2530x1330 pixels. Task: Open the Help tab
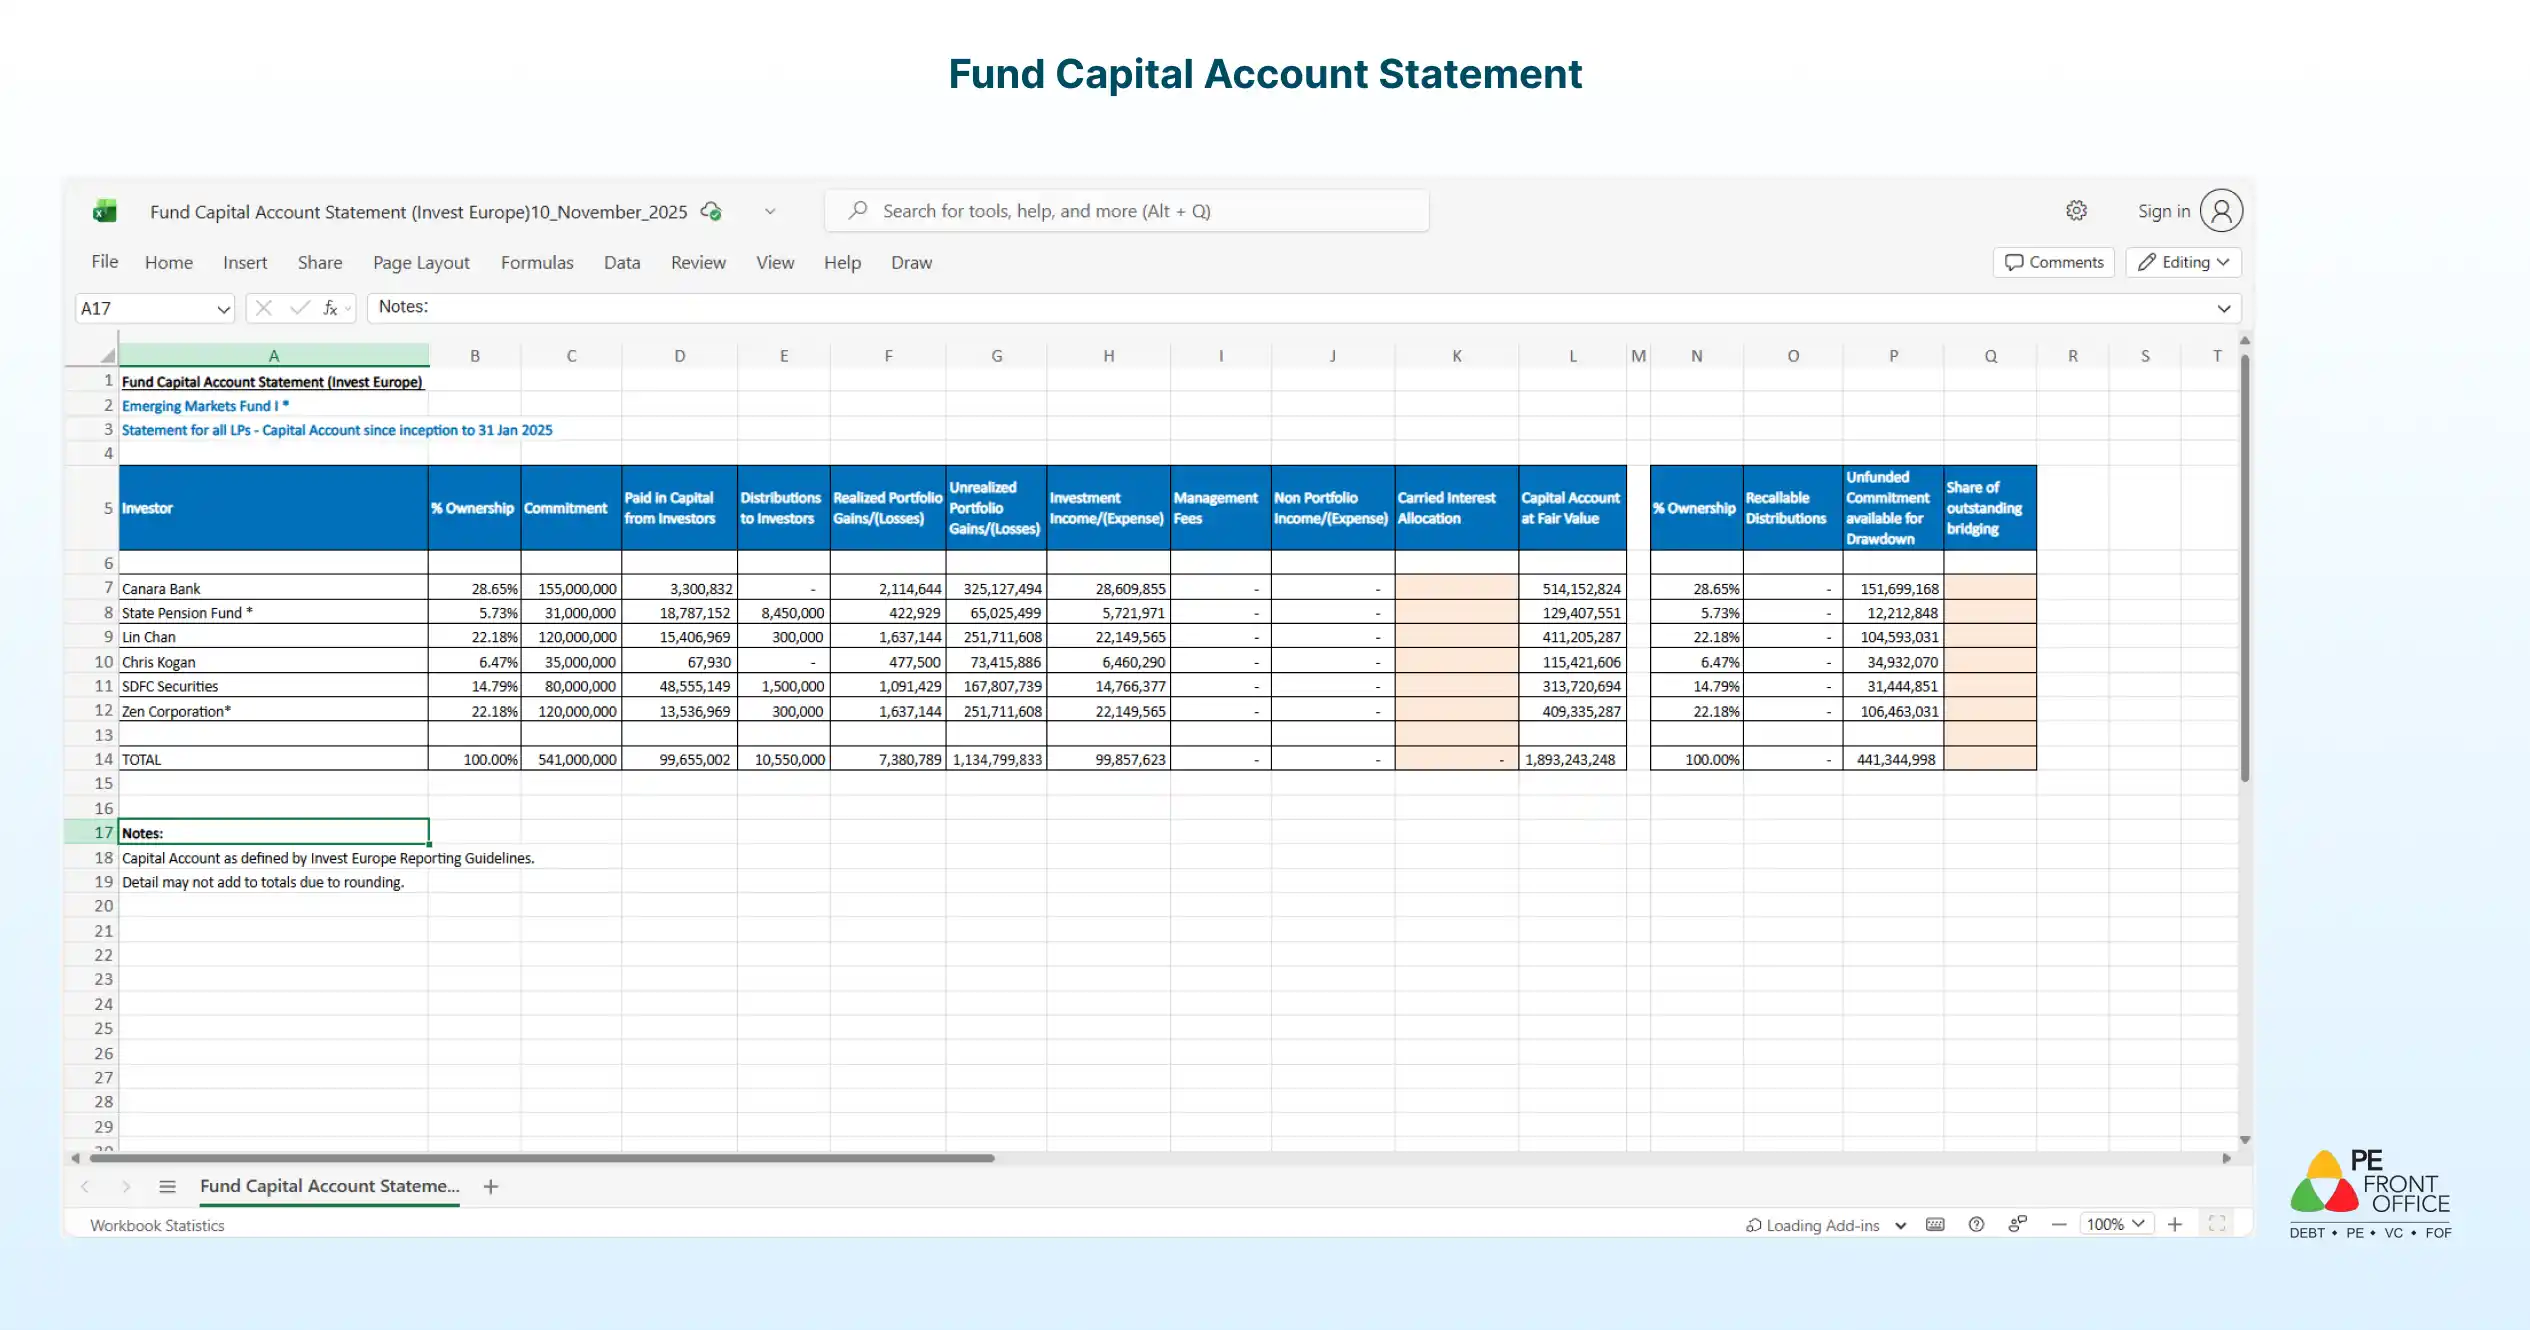pos(842,262)
